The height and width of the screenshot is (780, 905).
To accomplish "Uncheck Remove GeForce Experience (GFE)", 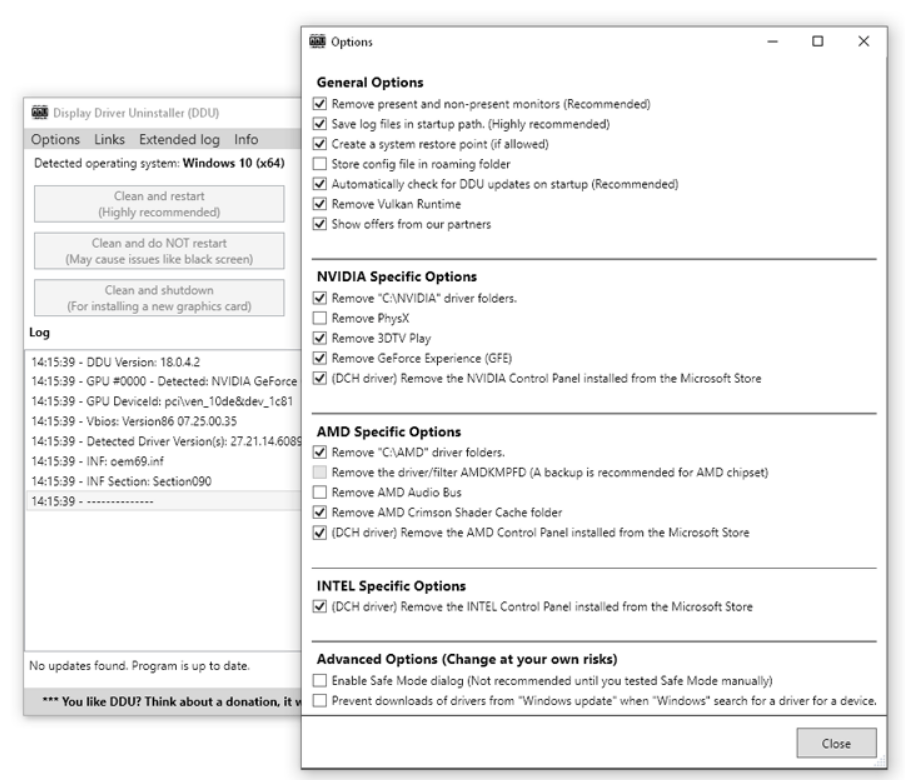I will pyautogui.click(x=320, y=357).
